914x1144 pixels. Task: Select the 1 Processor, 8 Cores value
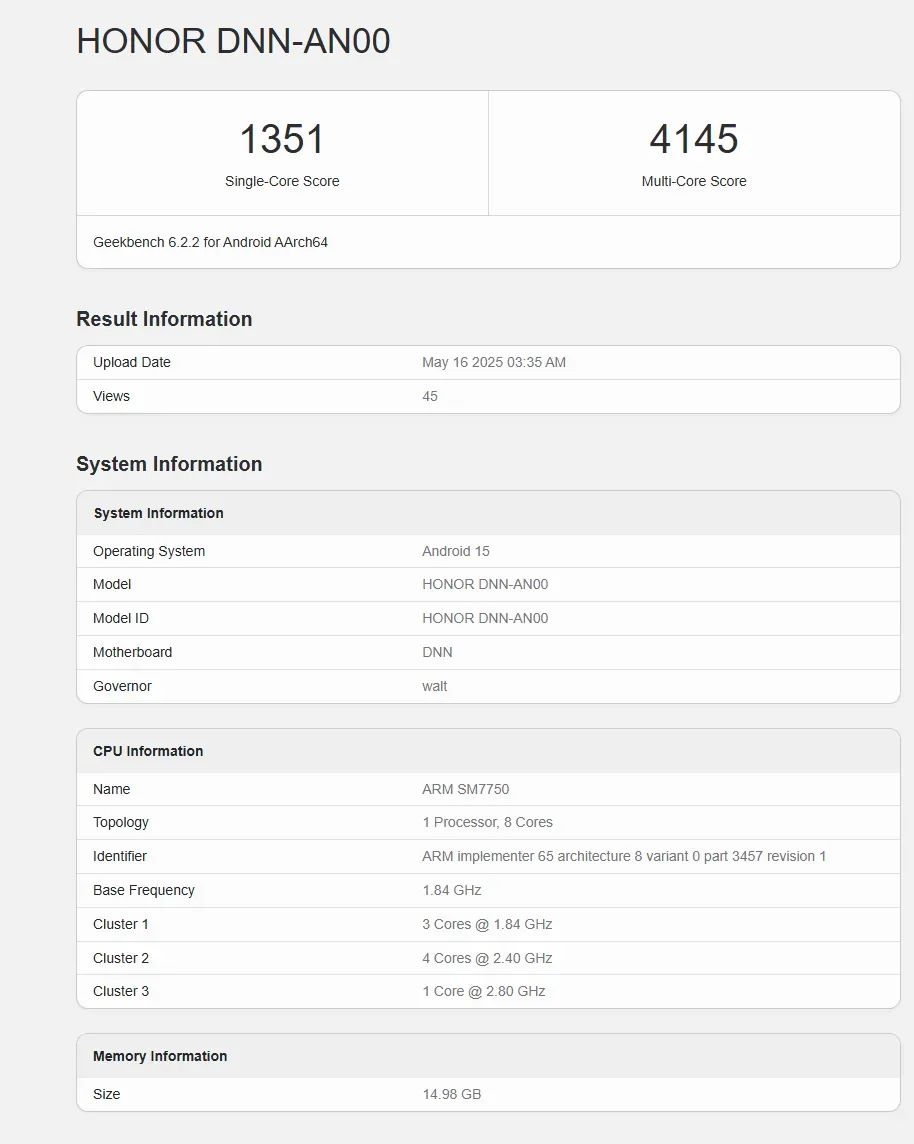tap(487, 822)
